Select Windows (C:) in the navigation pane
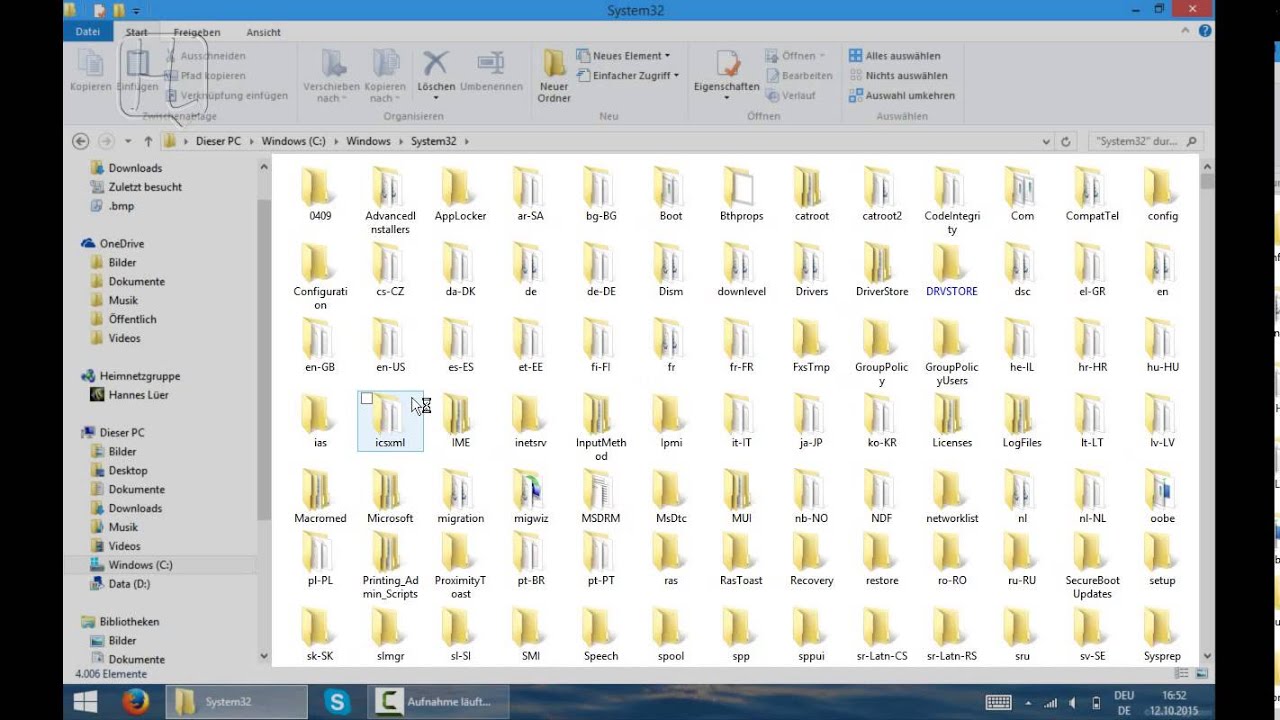Screen dimensions: 1280x720 pyautogui.click(x=140, y=565)
